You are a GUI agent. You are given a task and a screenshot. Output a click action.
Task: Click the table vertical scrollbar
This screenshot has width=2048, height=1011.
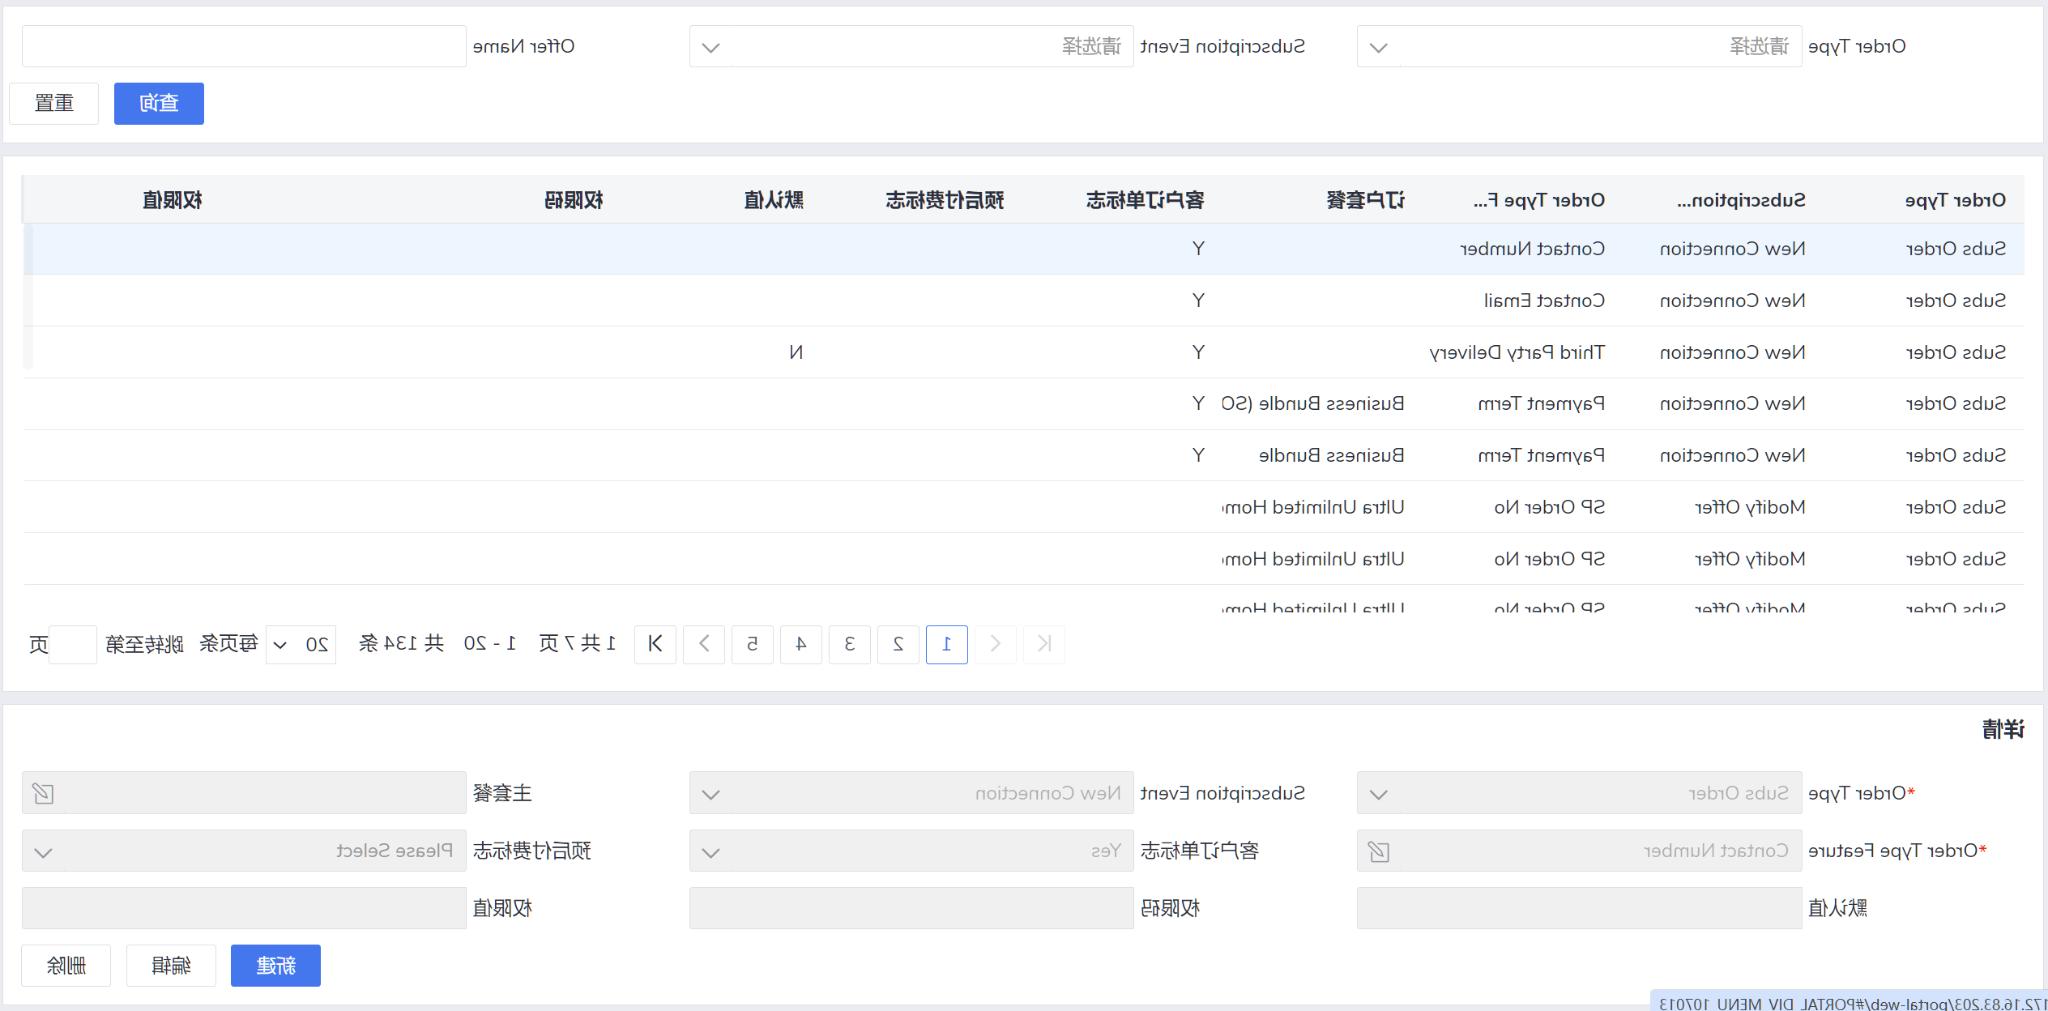click(x=28, y=297)
